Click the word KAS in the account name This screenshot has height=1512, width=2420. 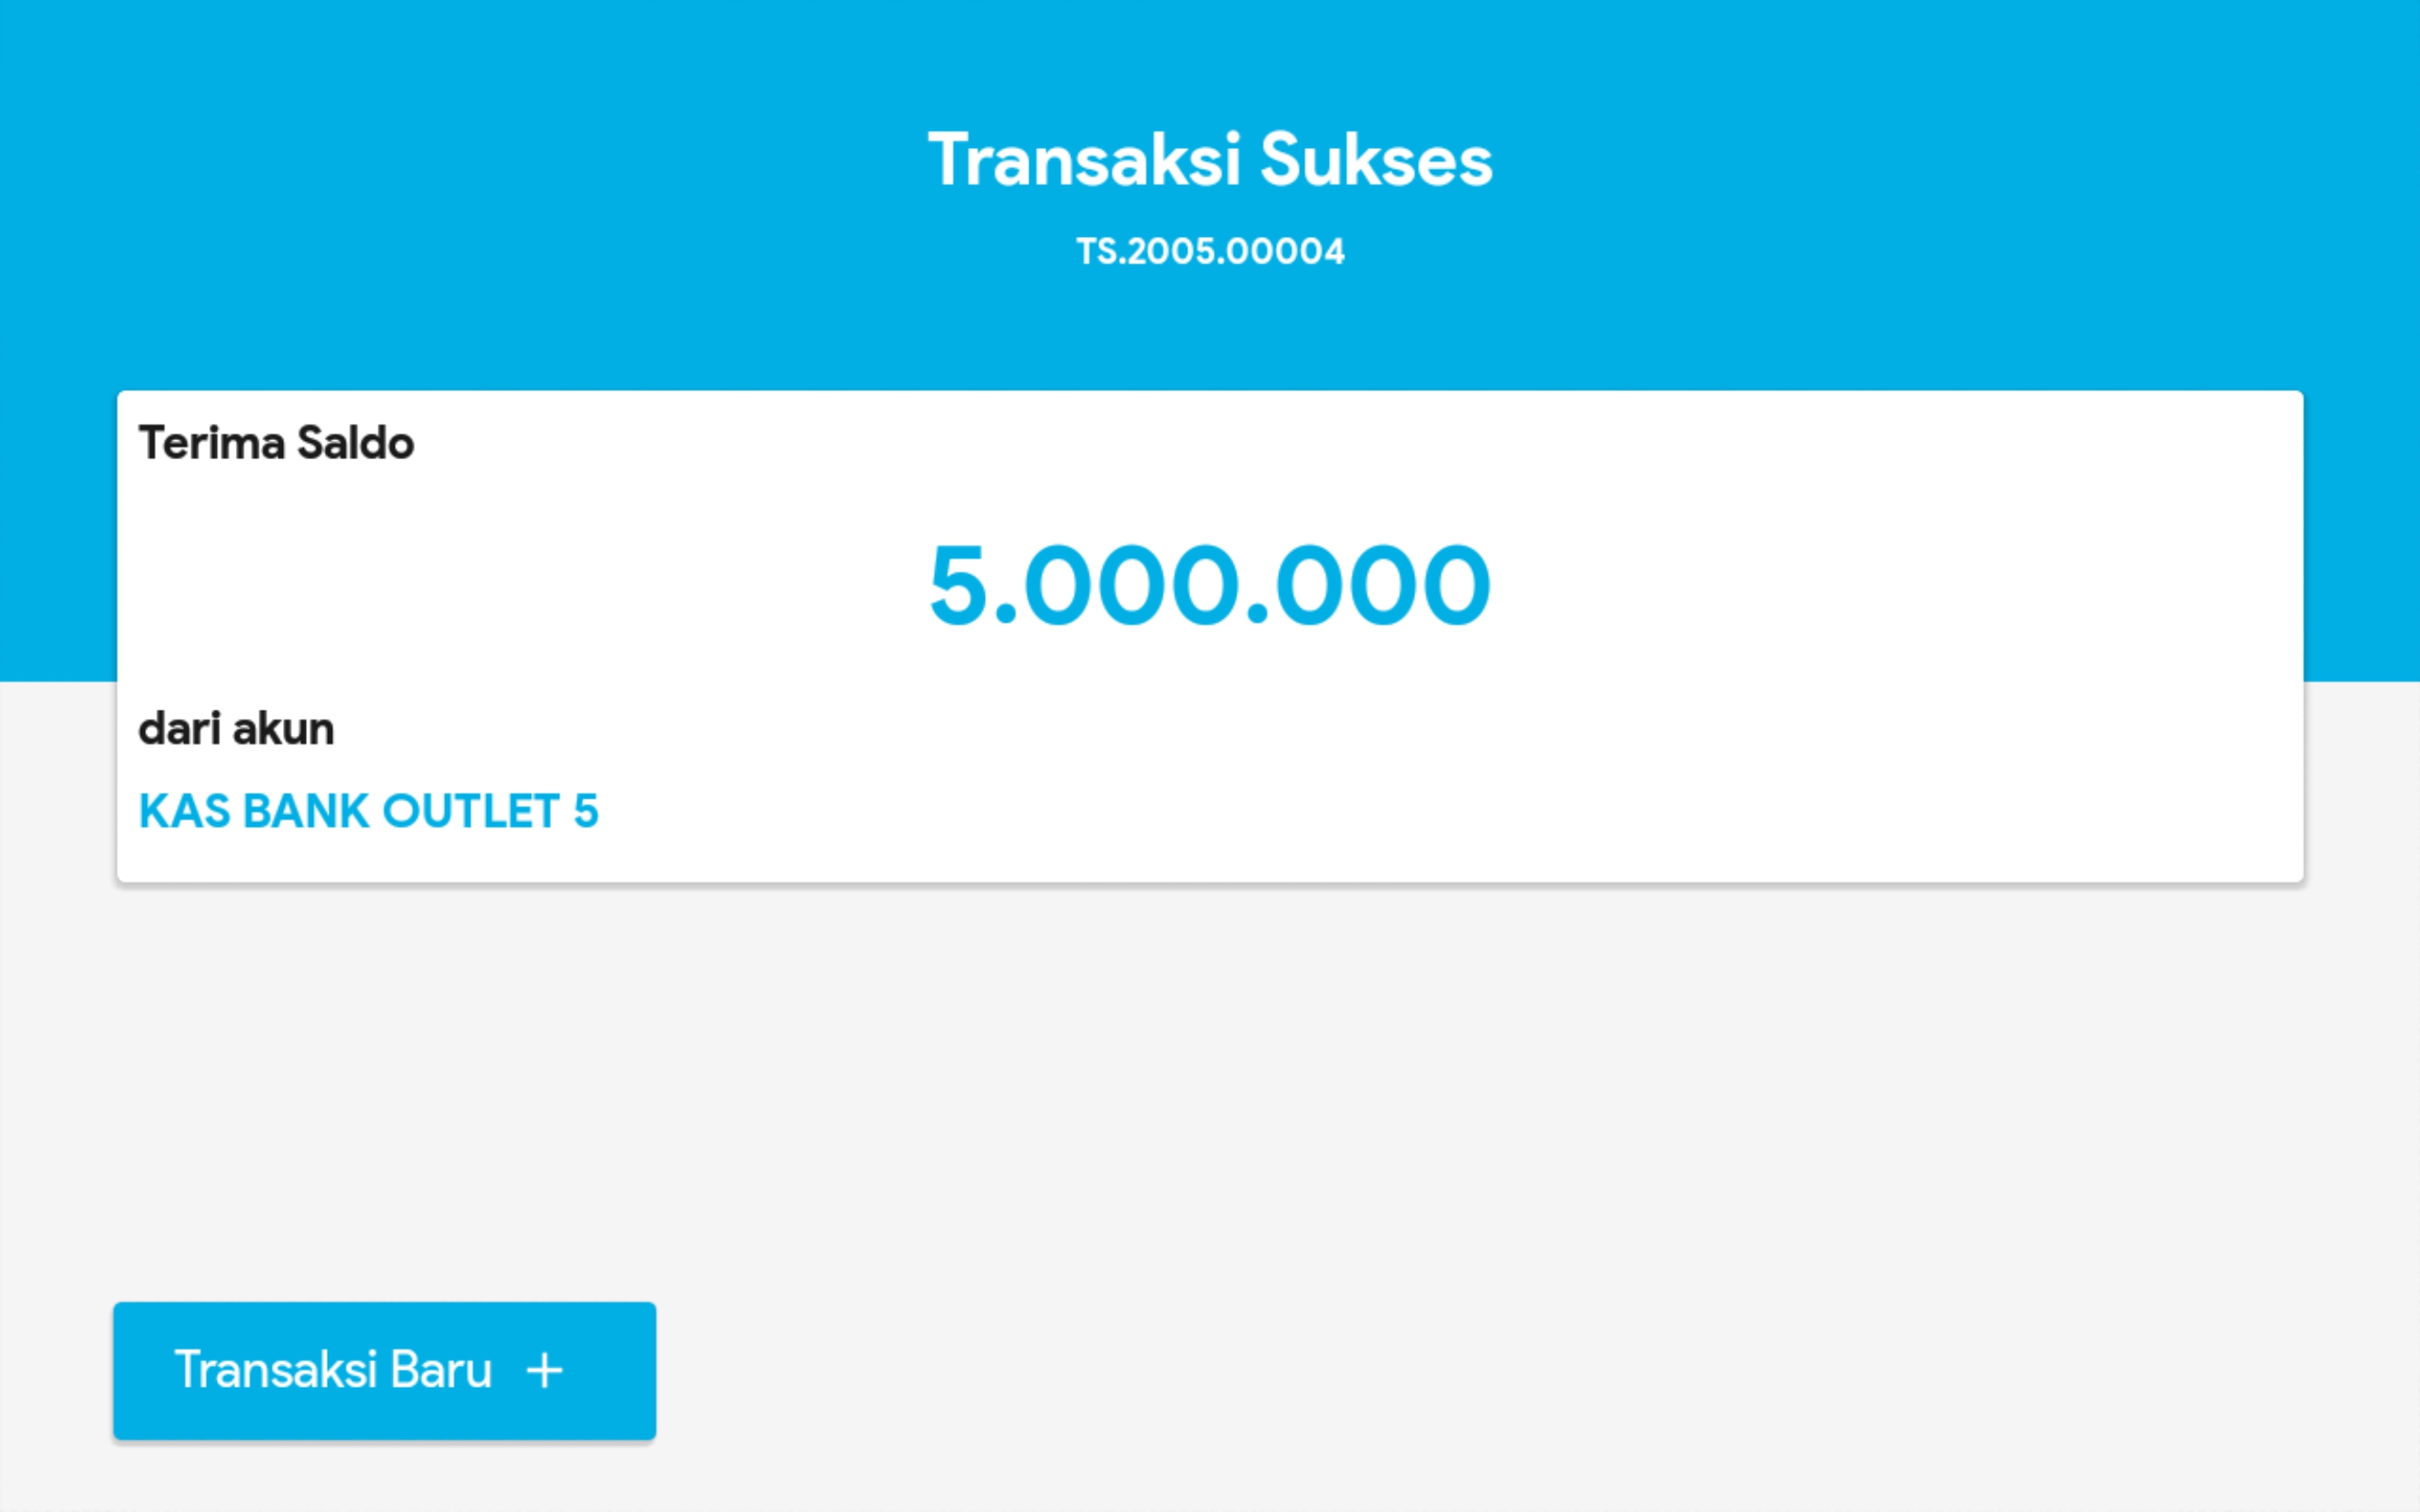click(184, 811)
